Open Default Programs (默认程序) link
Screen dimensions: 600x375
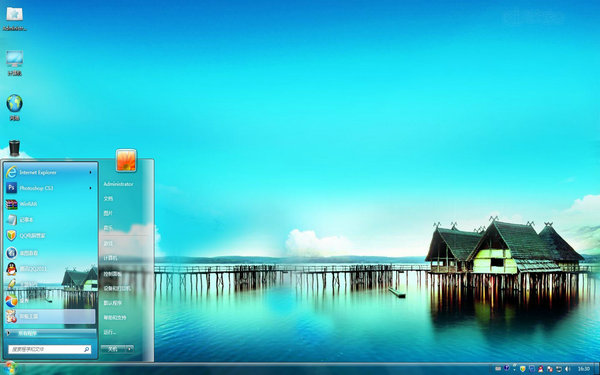click(112, 303)
